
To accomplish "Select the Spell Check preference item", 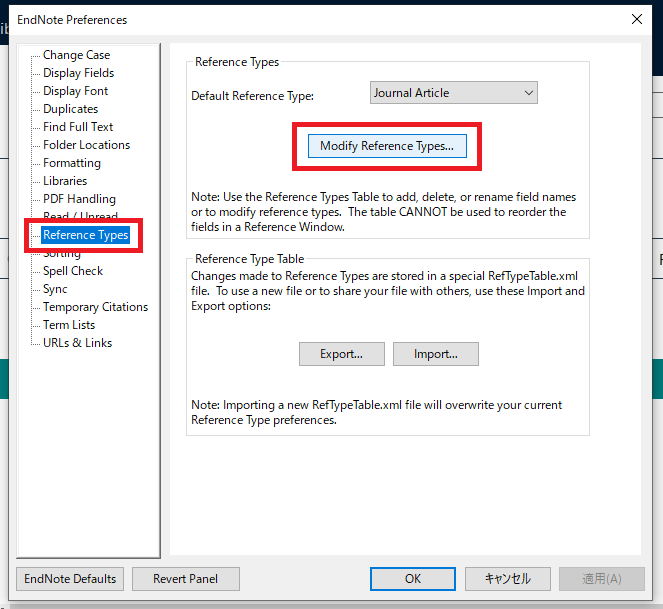I will (72, 271).
